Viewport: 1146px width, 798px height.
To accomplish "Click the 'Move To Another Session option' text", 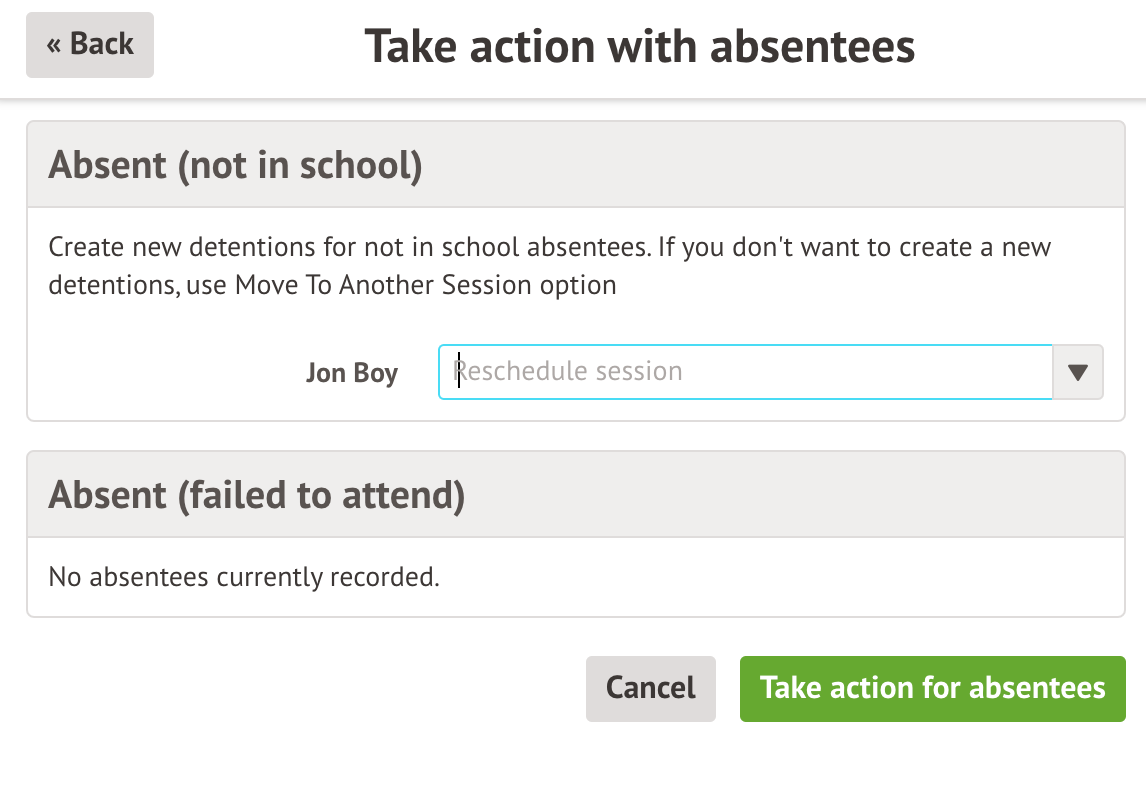I will 425,285.
